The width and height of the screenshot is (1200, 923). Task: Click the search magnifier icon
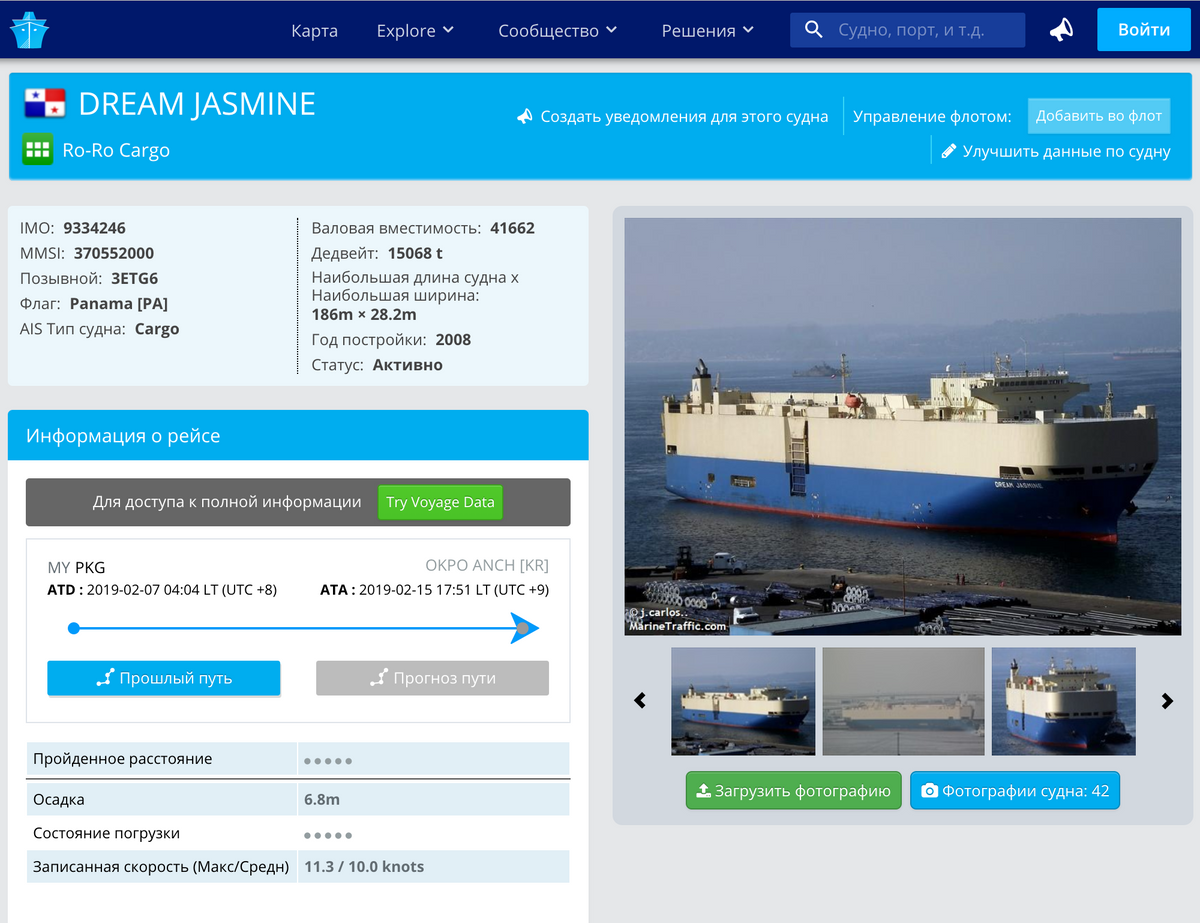coord(814,30)
